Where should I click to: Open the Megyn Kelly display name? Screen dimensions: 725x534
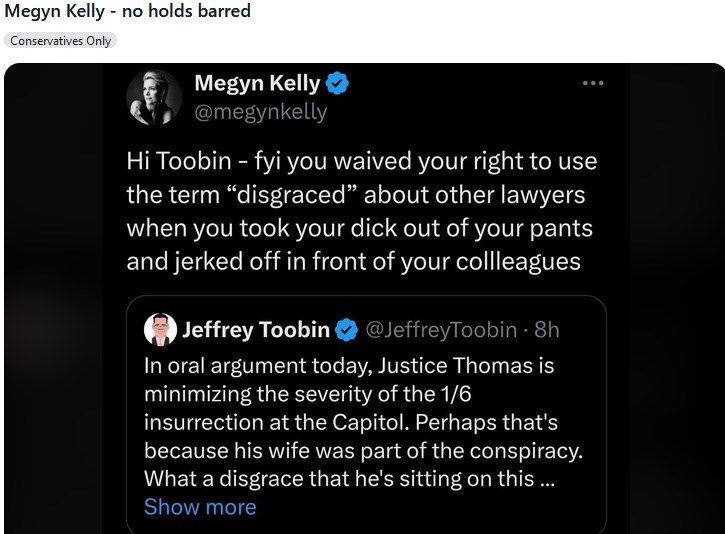(x=257, y=84)
